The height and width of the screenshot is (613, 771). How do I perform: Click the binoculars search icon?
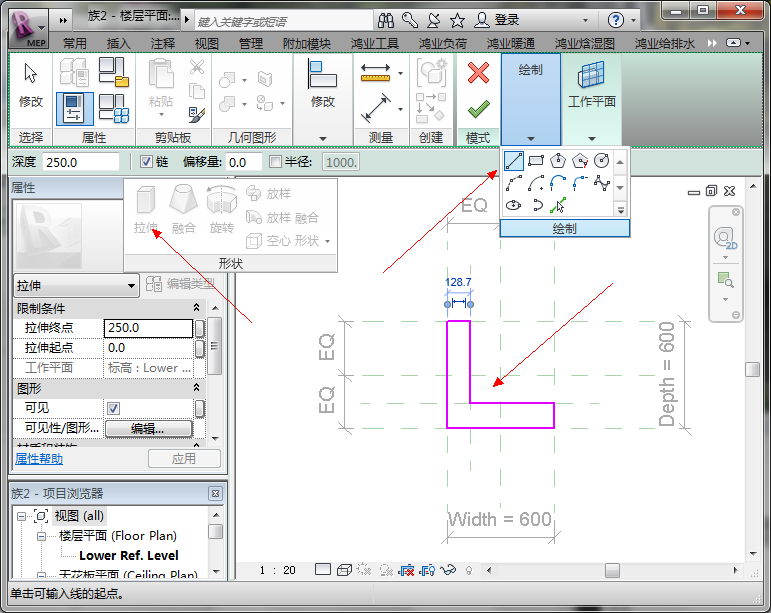tap(386, 20)
